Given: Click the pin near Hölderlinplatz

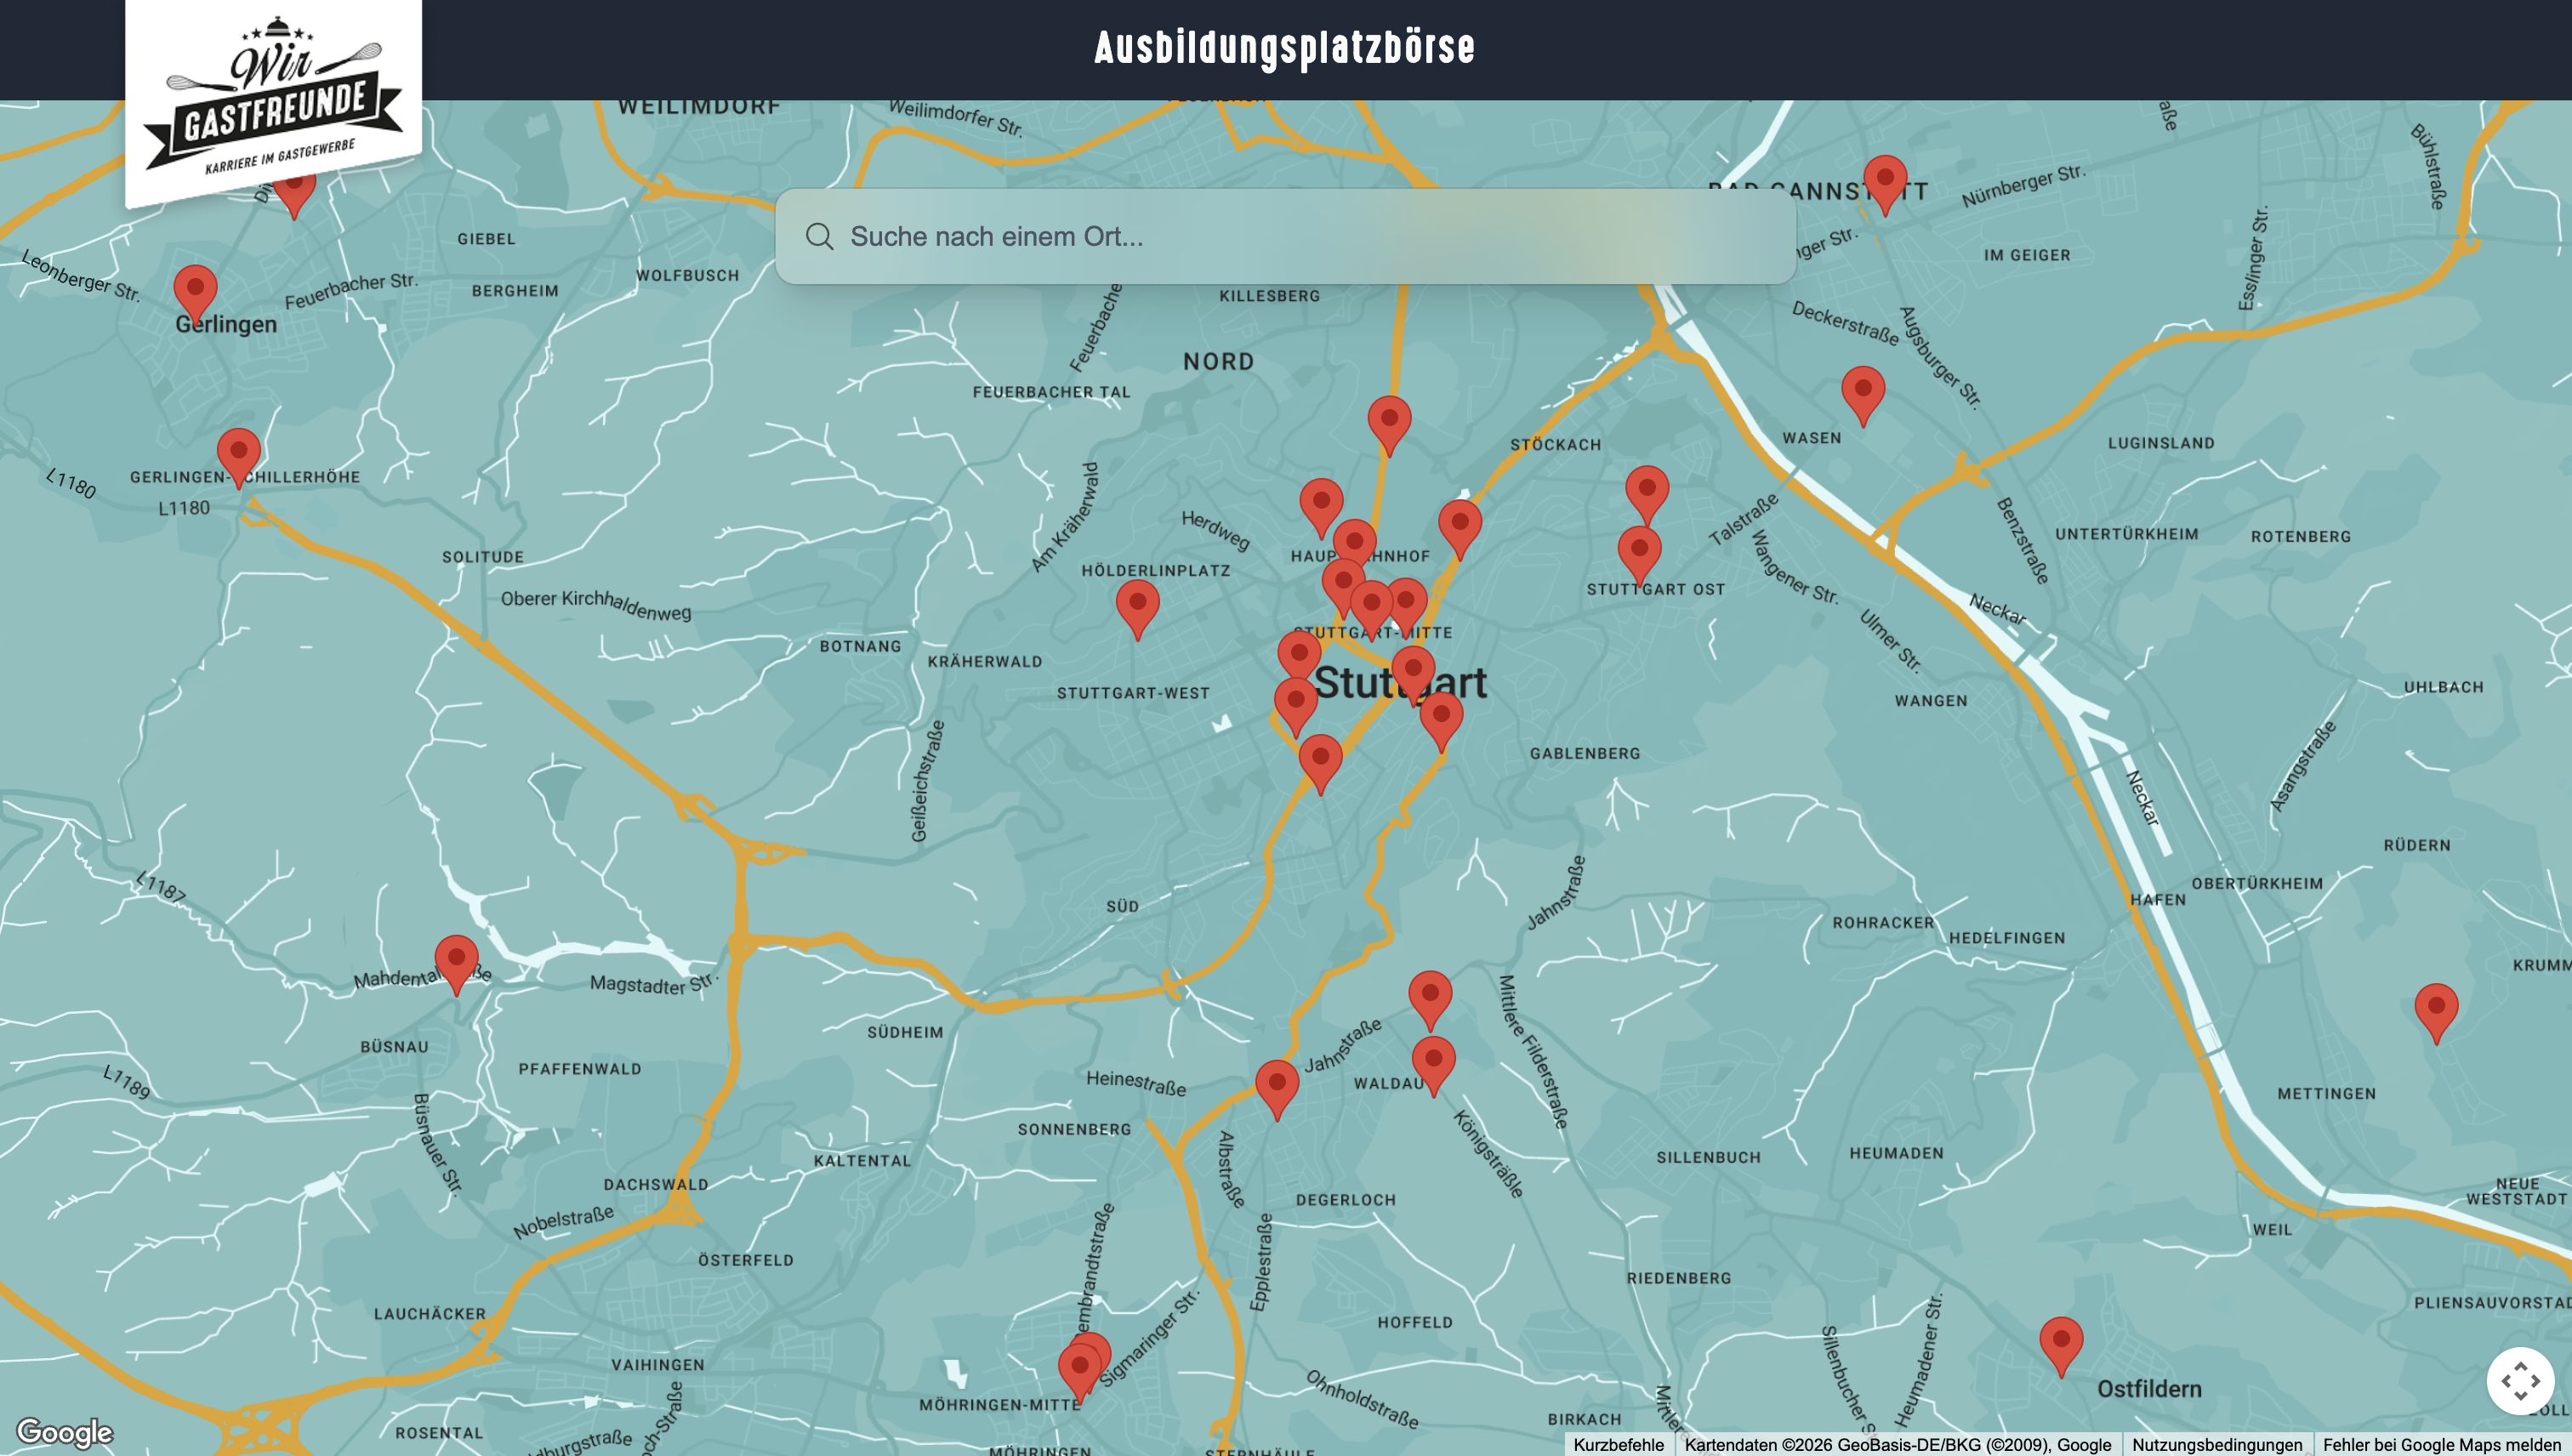Looking at the screenshot, I should click(x=1137, y=603).
